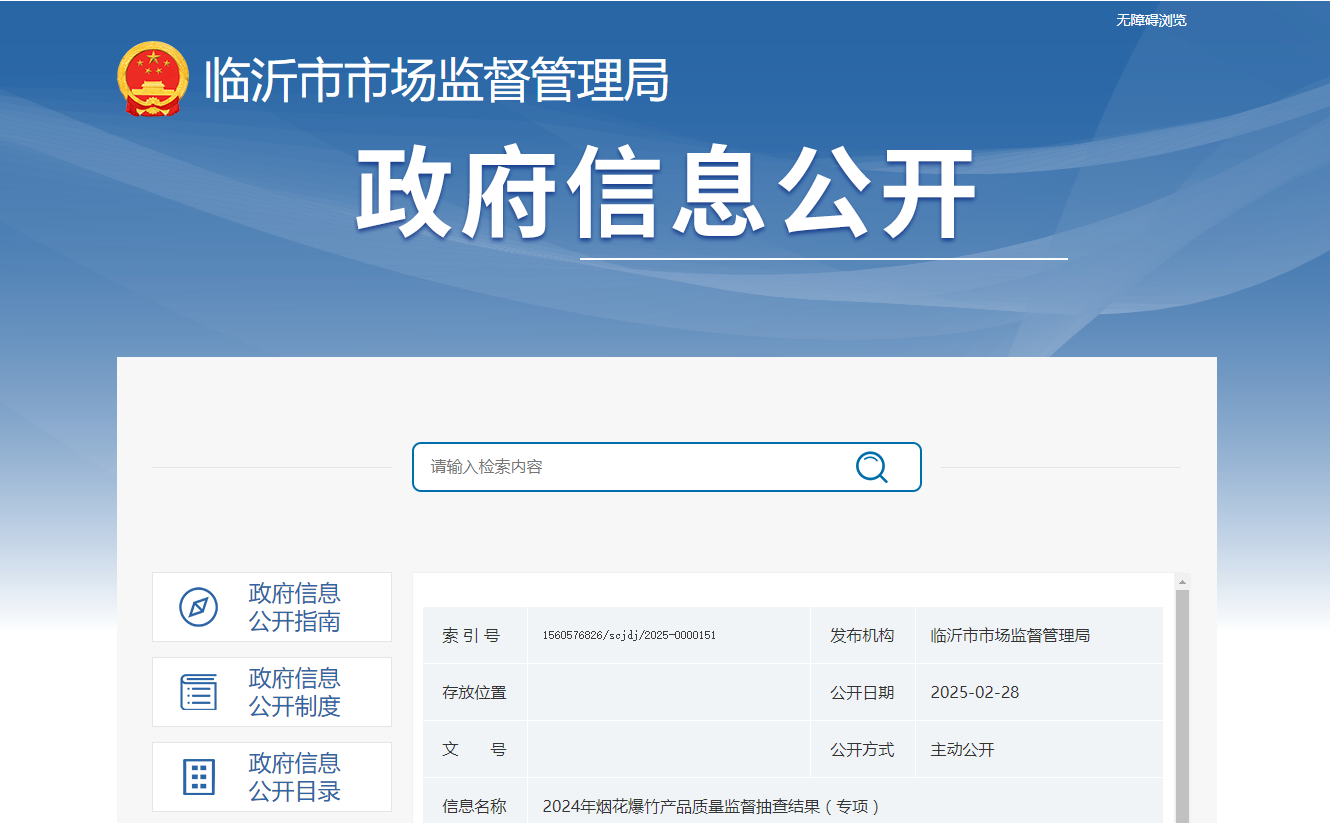This screenshot has width=1330, height=823.
Task: Click the scrollbar up arrow
Action: 1182,582
